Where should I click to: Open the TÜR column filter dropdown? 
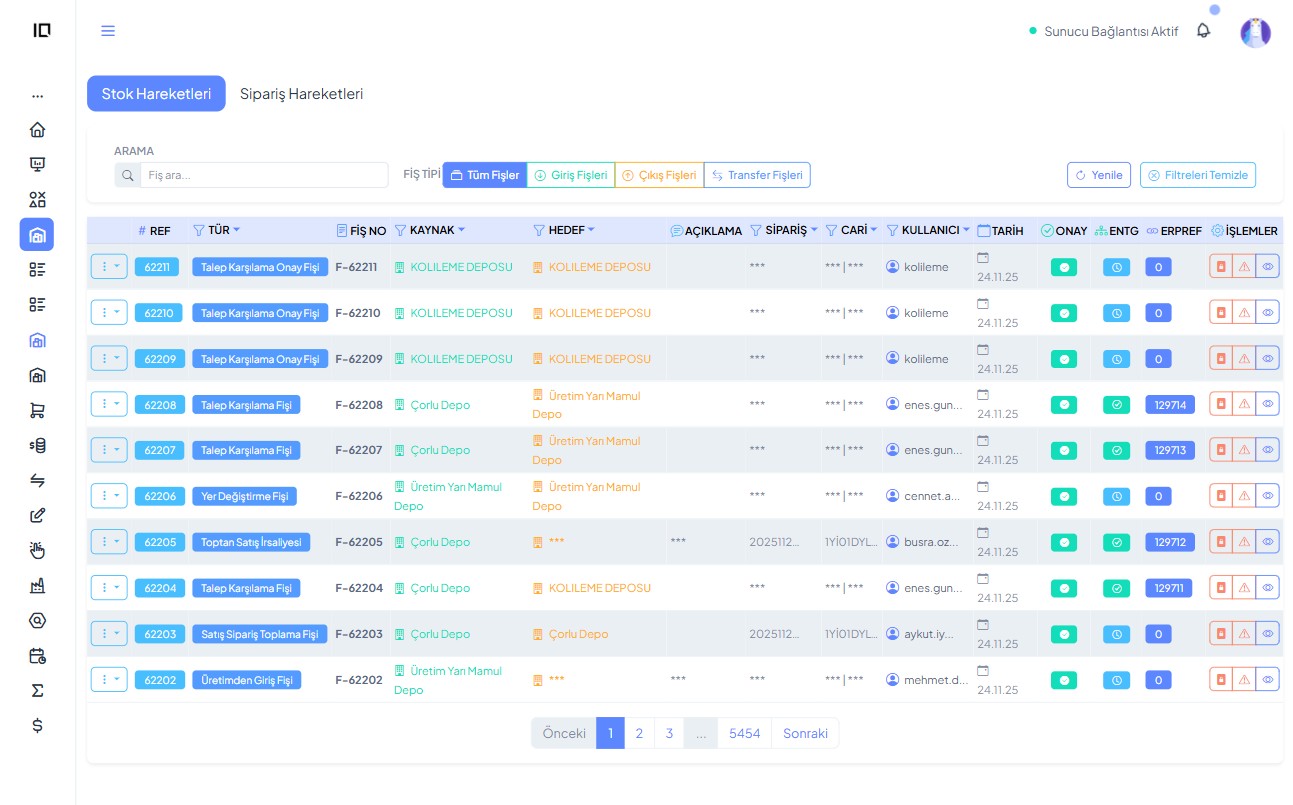(237, 230)
